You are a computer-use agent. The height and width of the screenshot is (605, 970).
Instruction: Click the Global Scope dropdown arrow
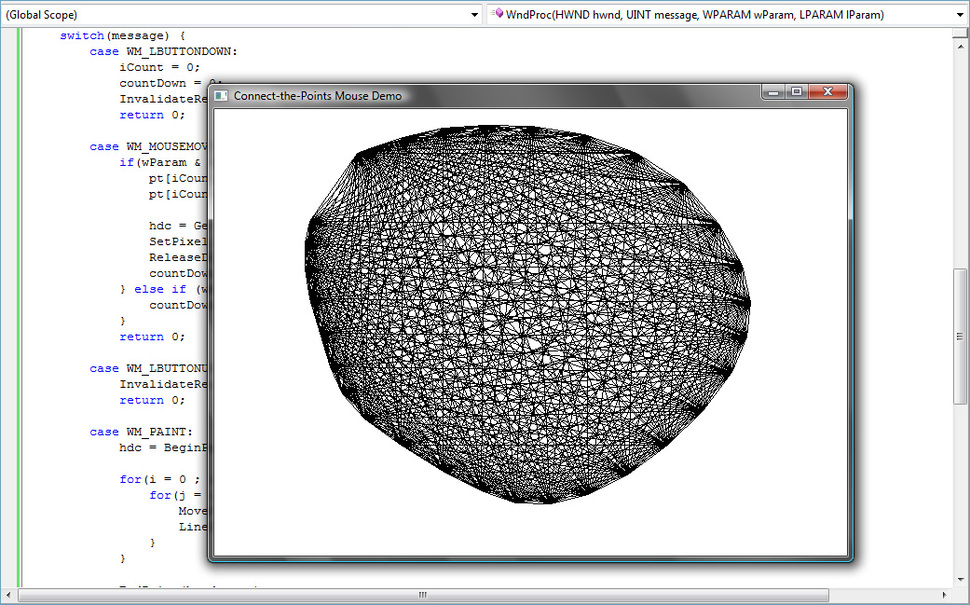coord(475,15)
